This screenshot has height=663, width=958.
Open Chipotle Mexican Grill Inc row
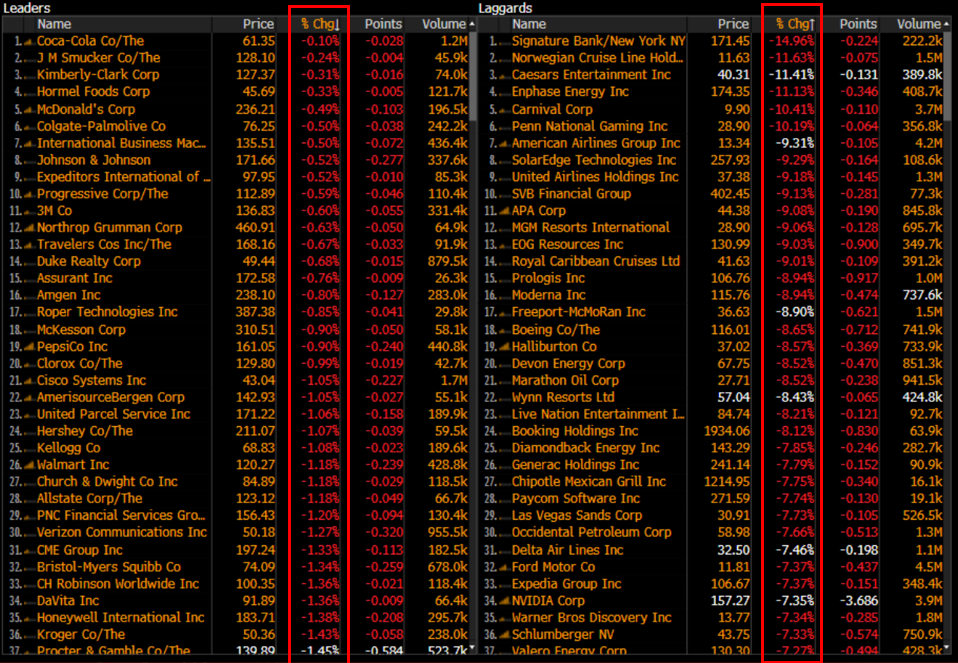(589, 482)
